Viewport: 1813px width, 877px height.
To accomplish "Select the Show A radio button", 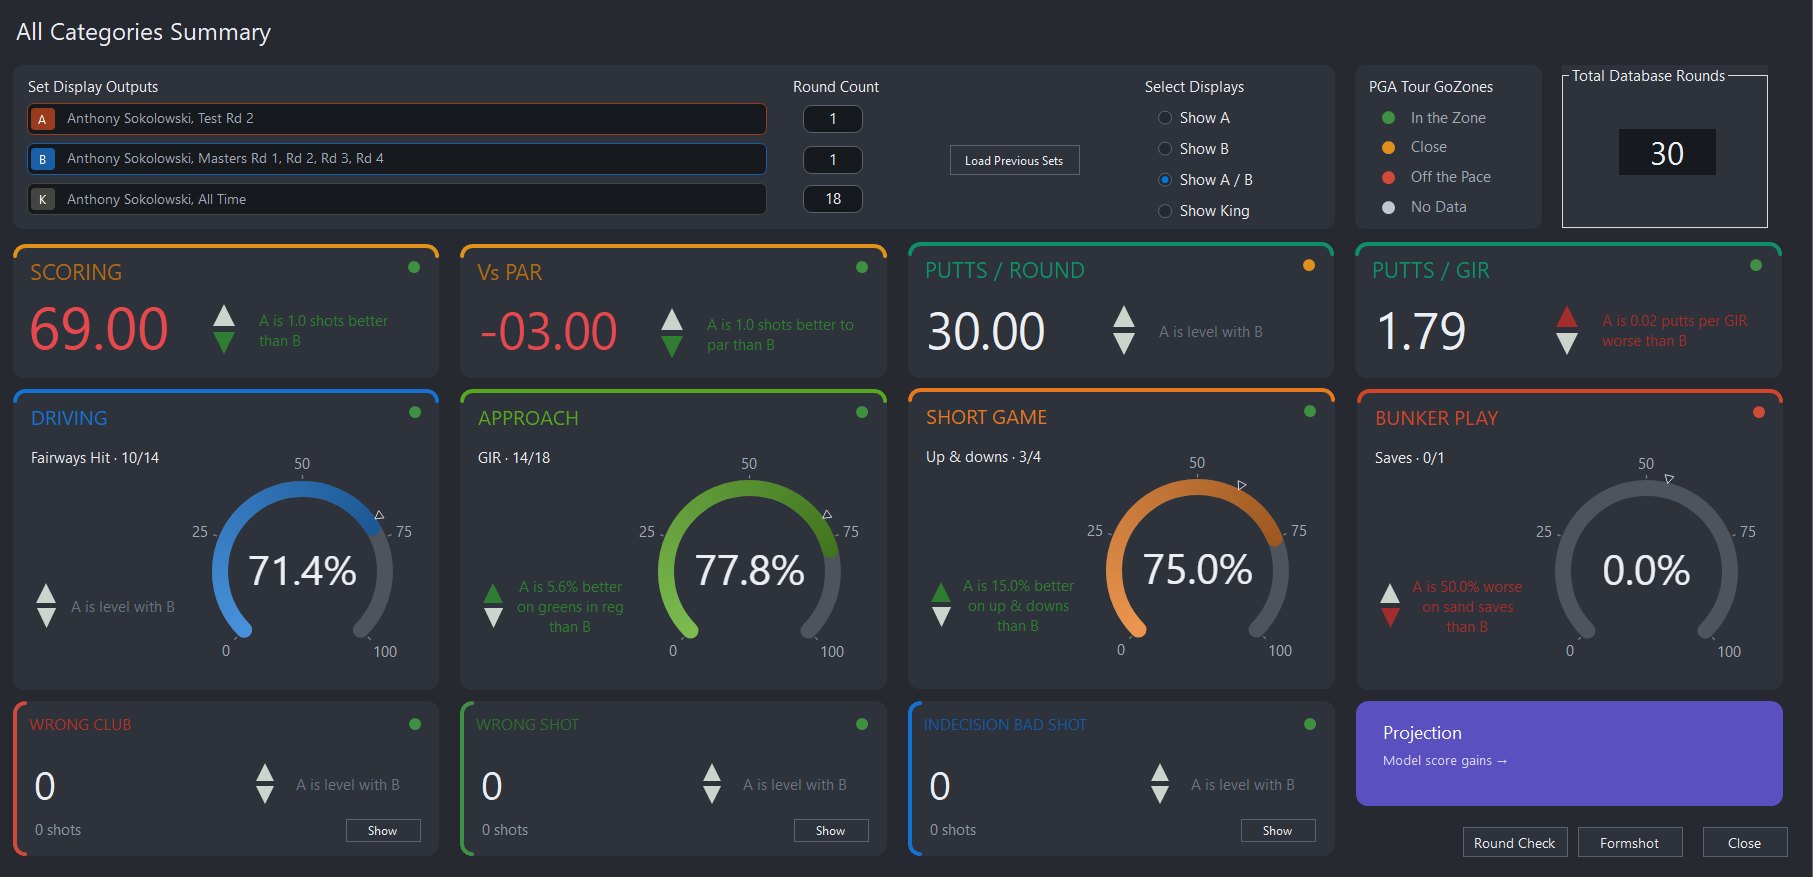I will pos(1165,118).
